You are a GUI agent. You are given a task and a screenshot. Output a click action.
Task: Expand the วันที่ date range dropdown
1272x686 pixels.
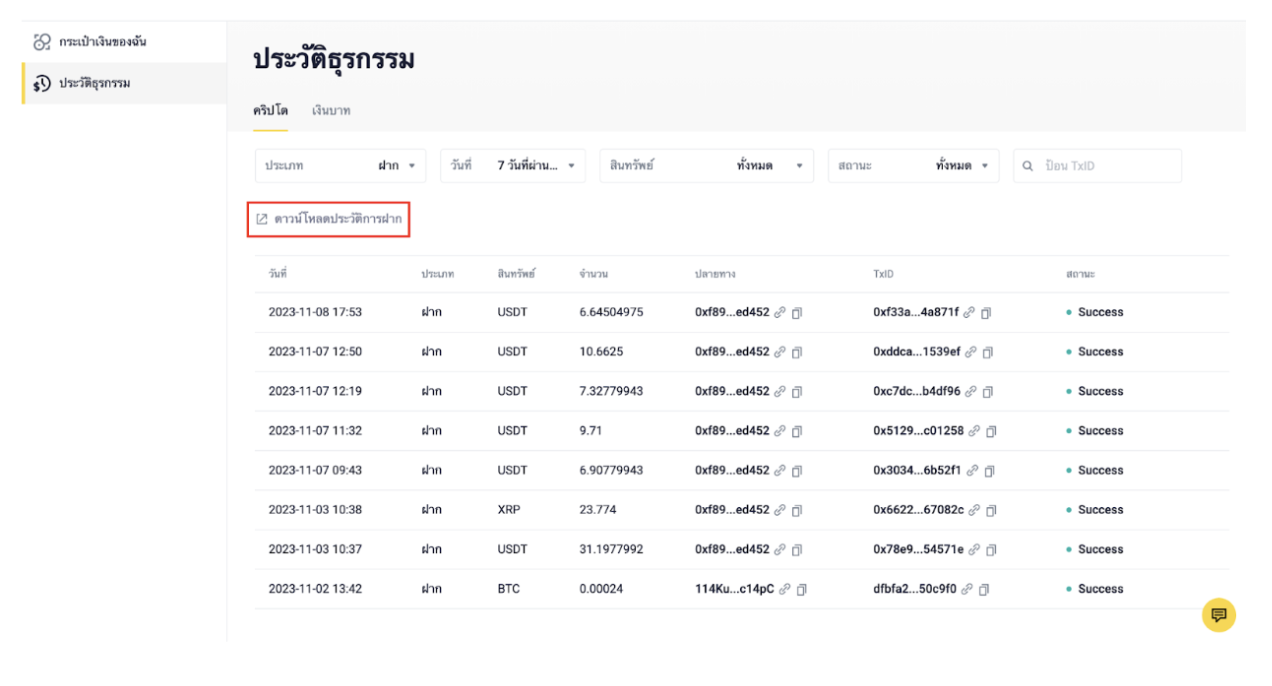[513, 166]
